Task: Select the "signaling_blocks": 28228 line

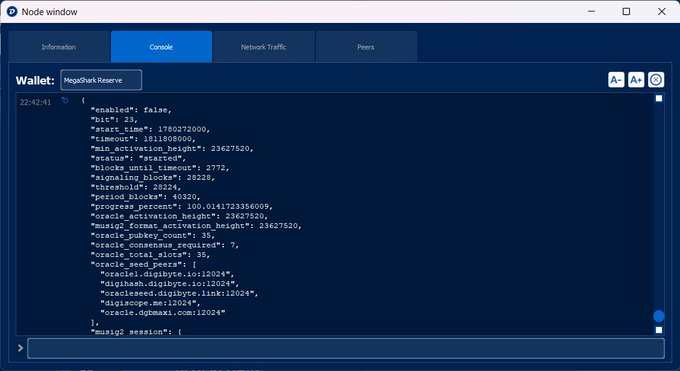Action: [153, 177]
